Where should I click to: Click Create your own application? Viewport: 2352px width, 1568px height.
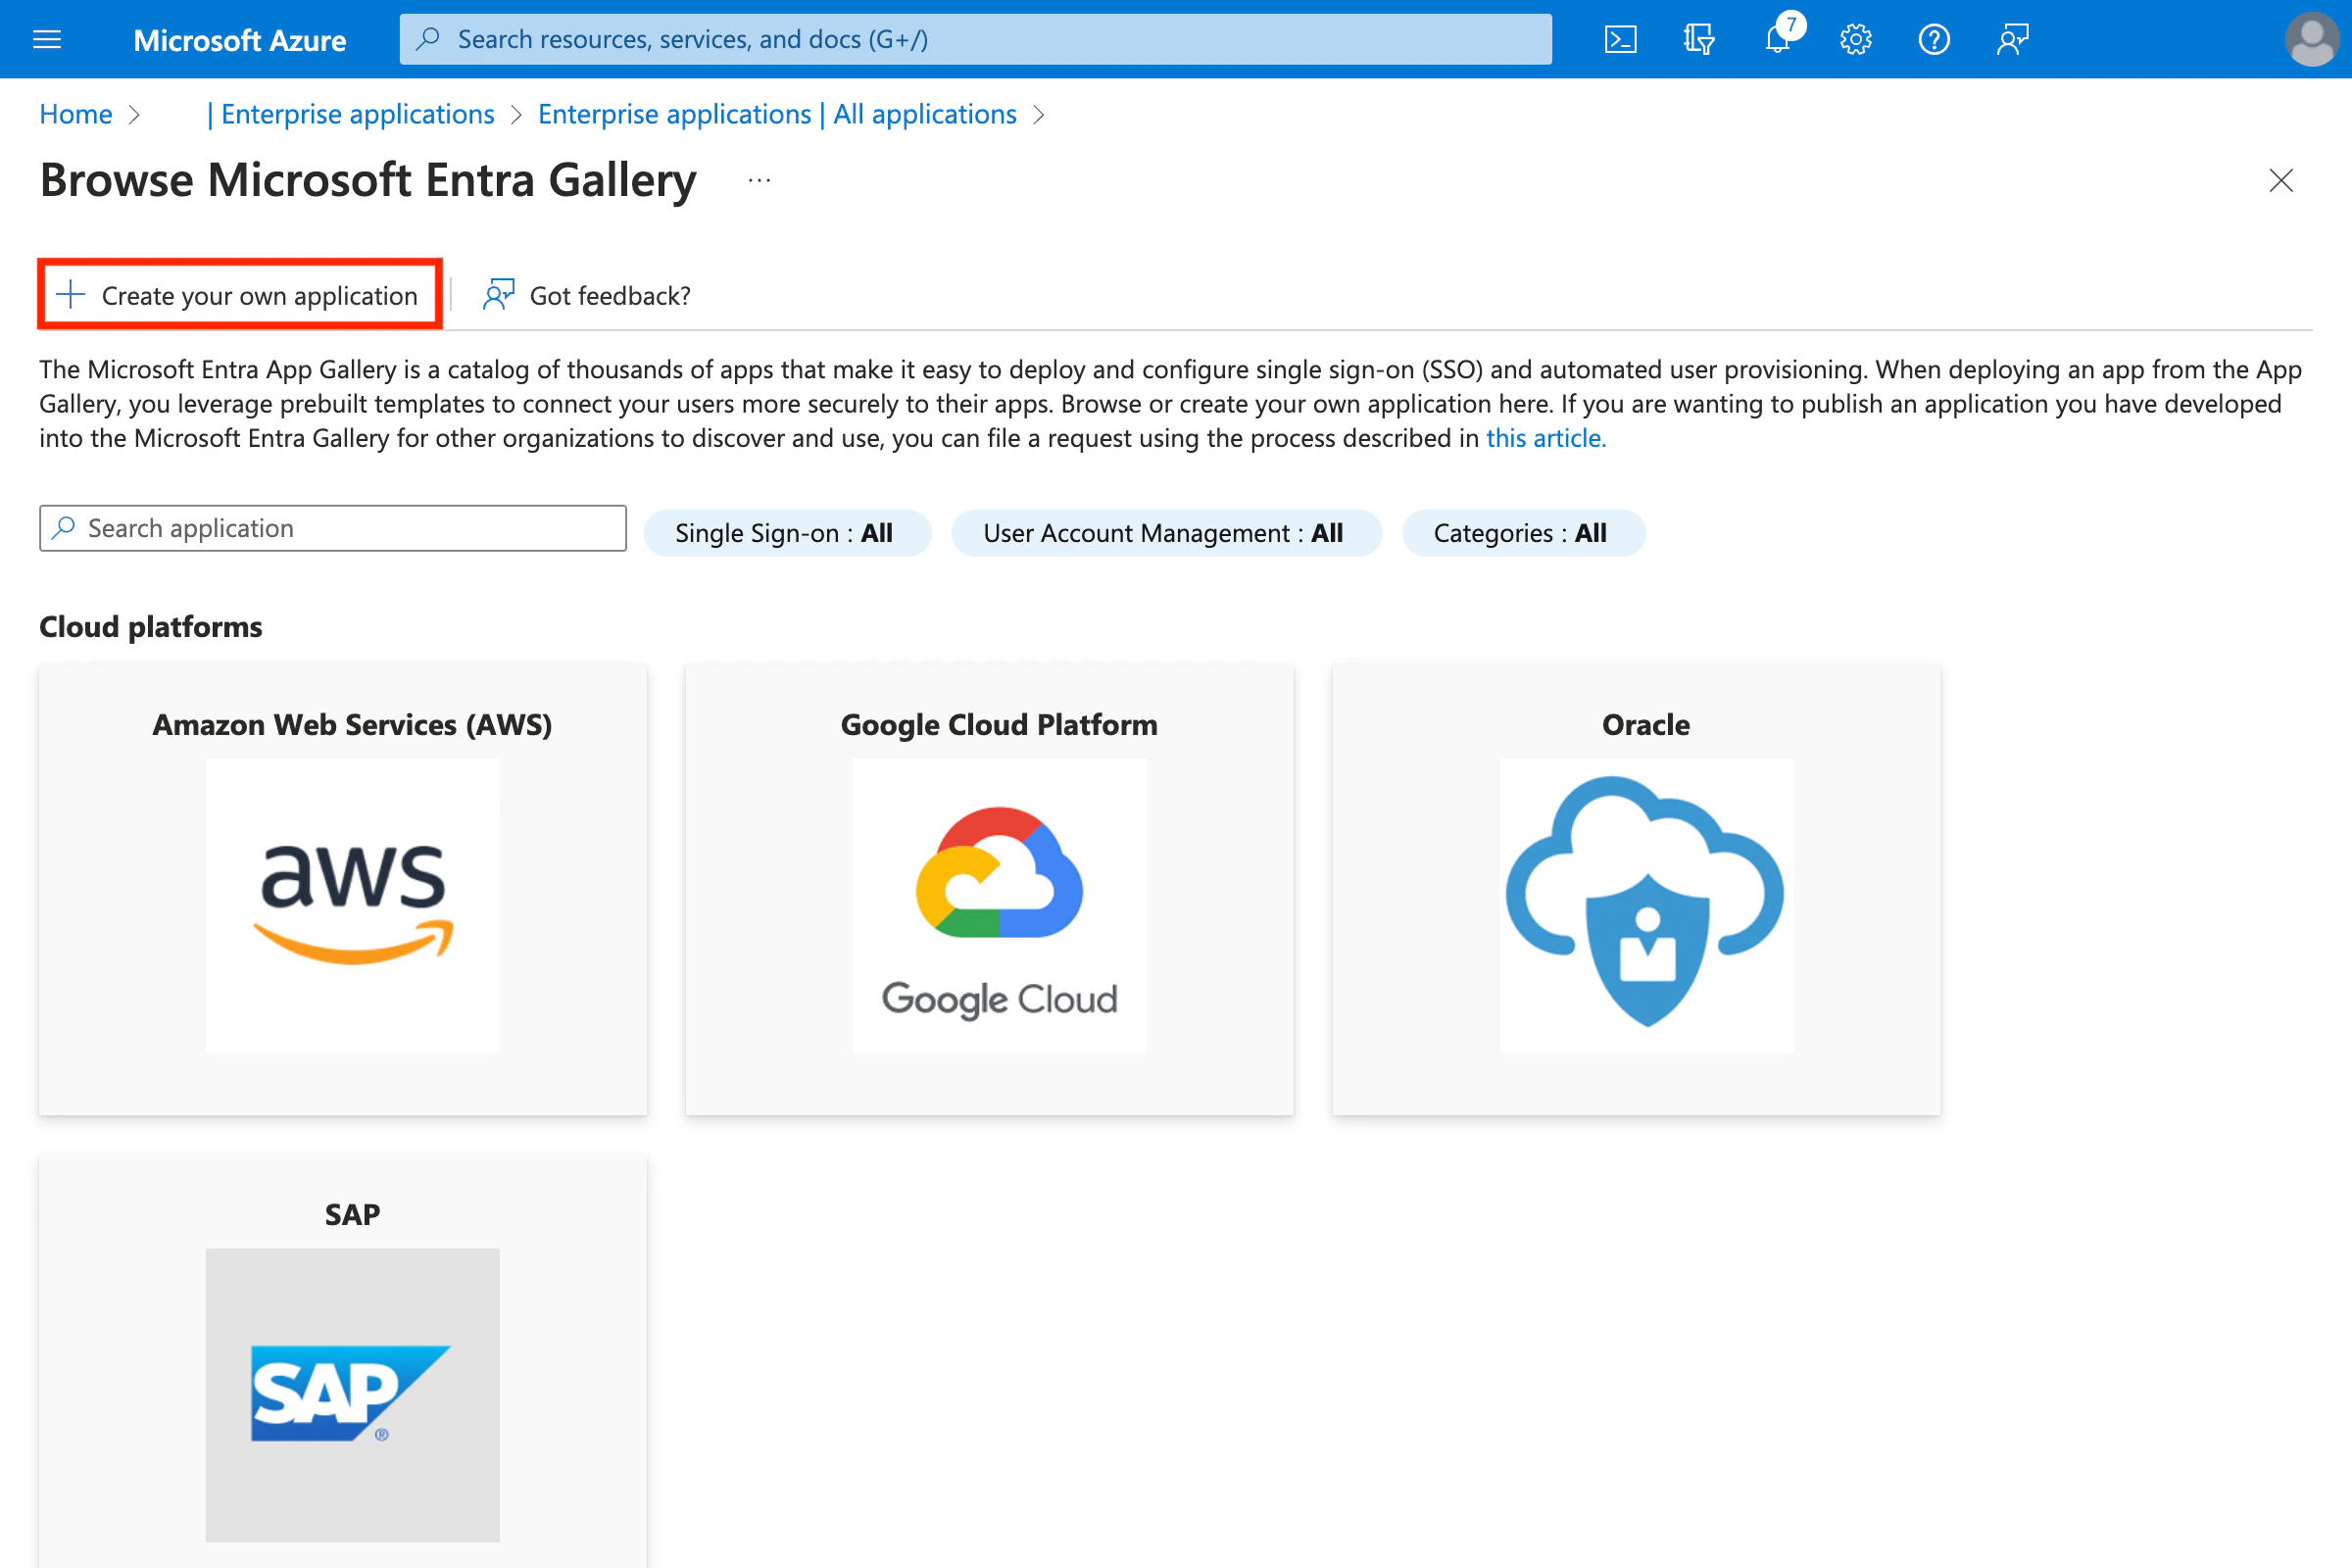coord(240,295)
